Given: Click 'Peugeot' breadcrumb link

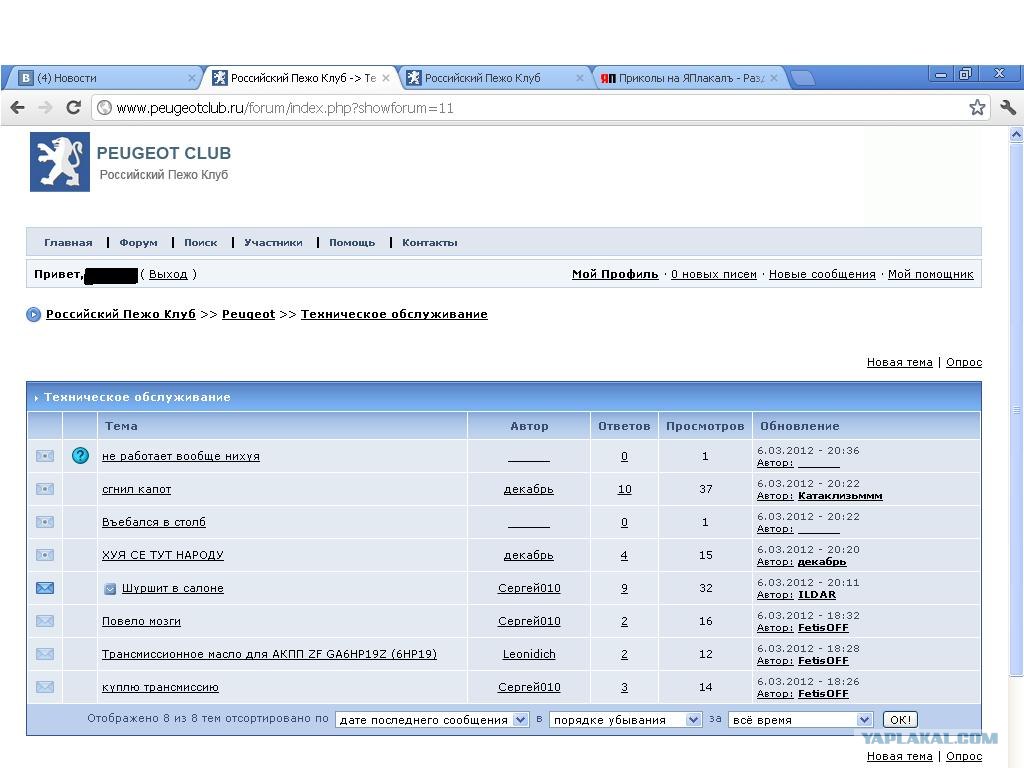Looking at the screenshot, I should point(248,314).
